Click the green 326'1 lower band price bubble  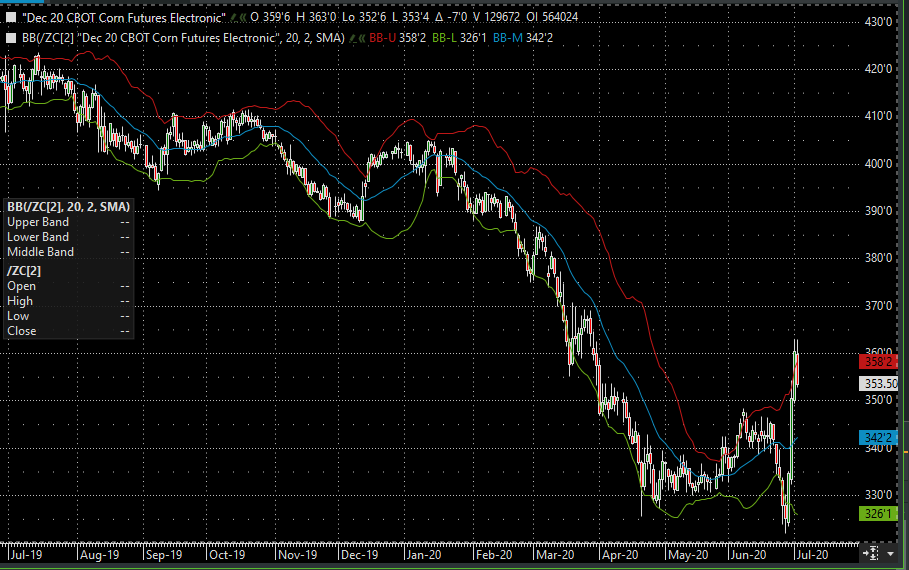pos(878,513)
